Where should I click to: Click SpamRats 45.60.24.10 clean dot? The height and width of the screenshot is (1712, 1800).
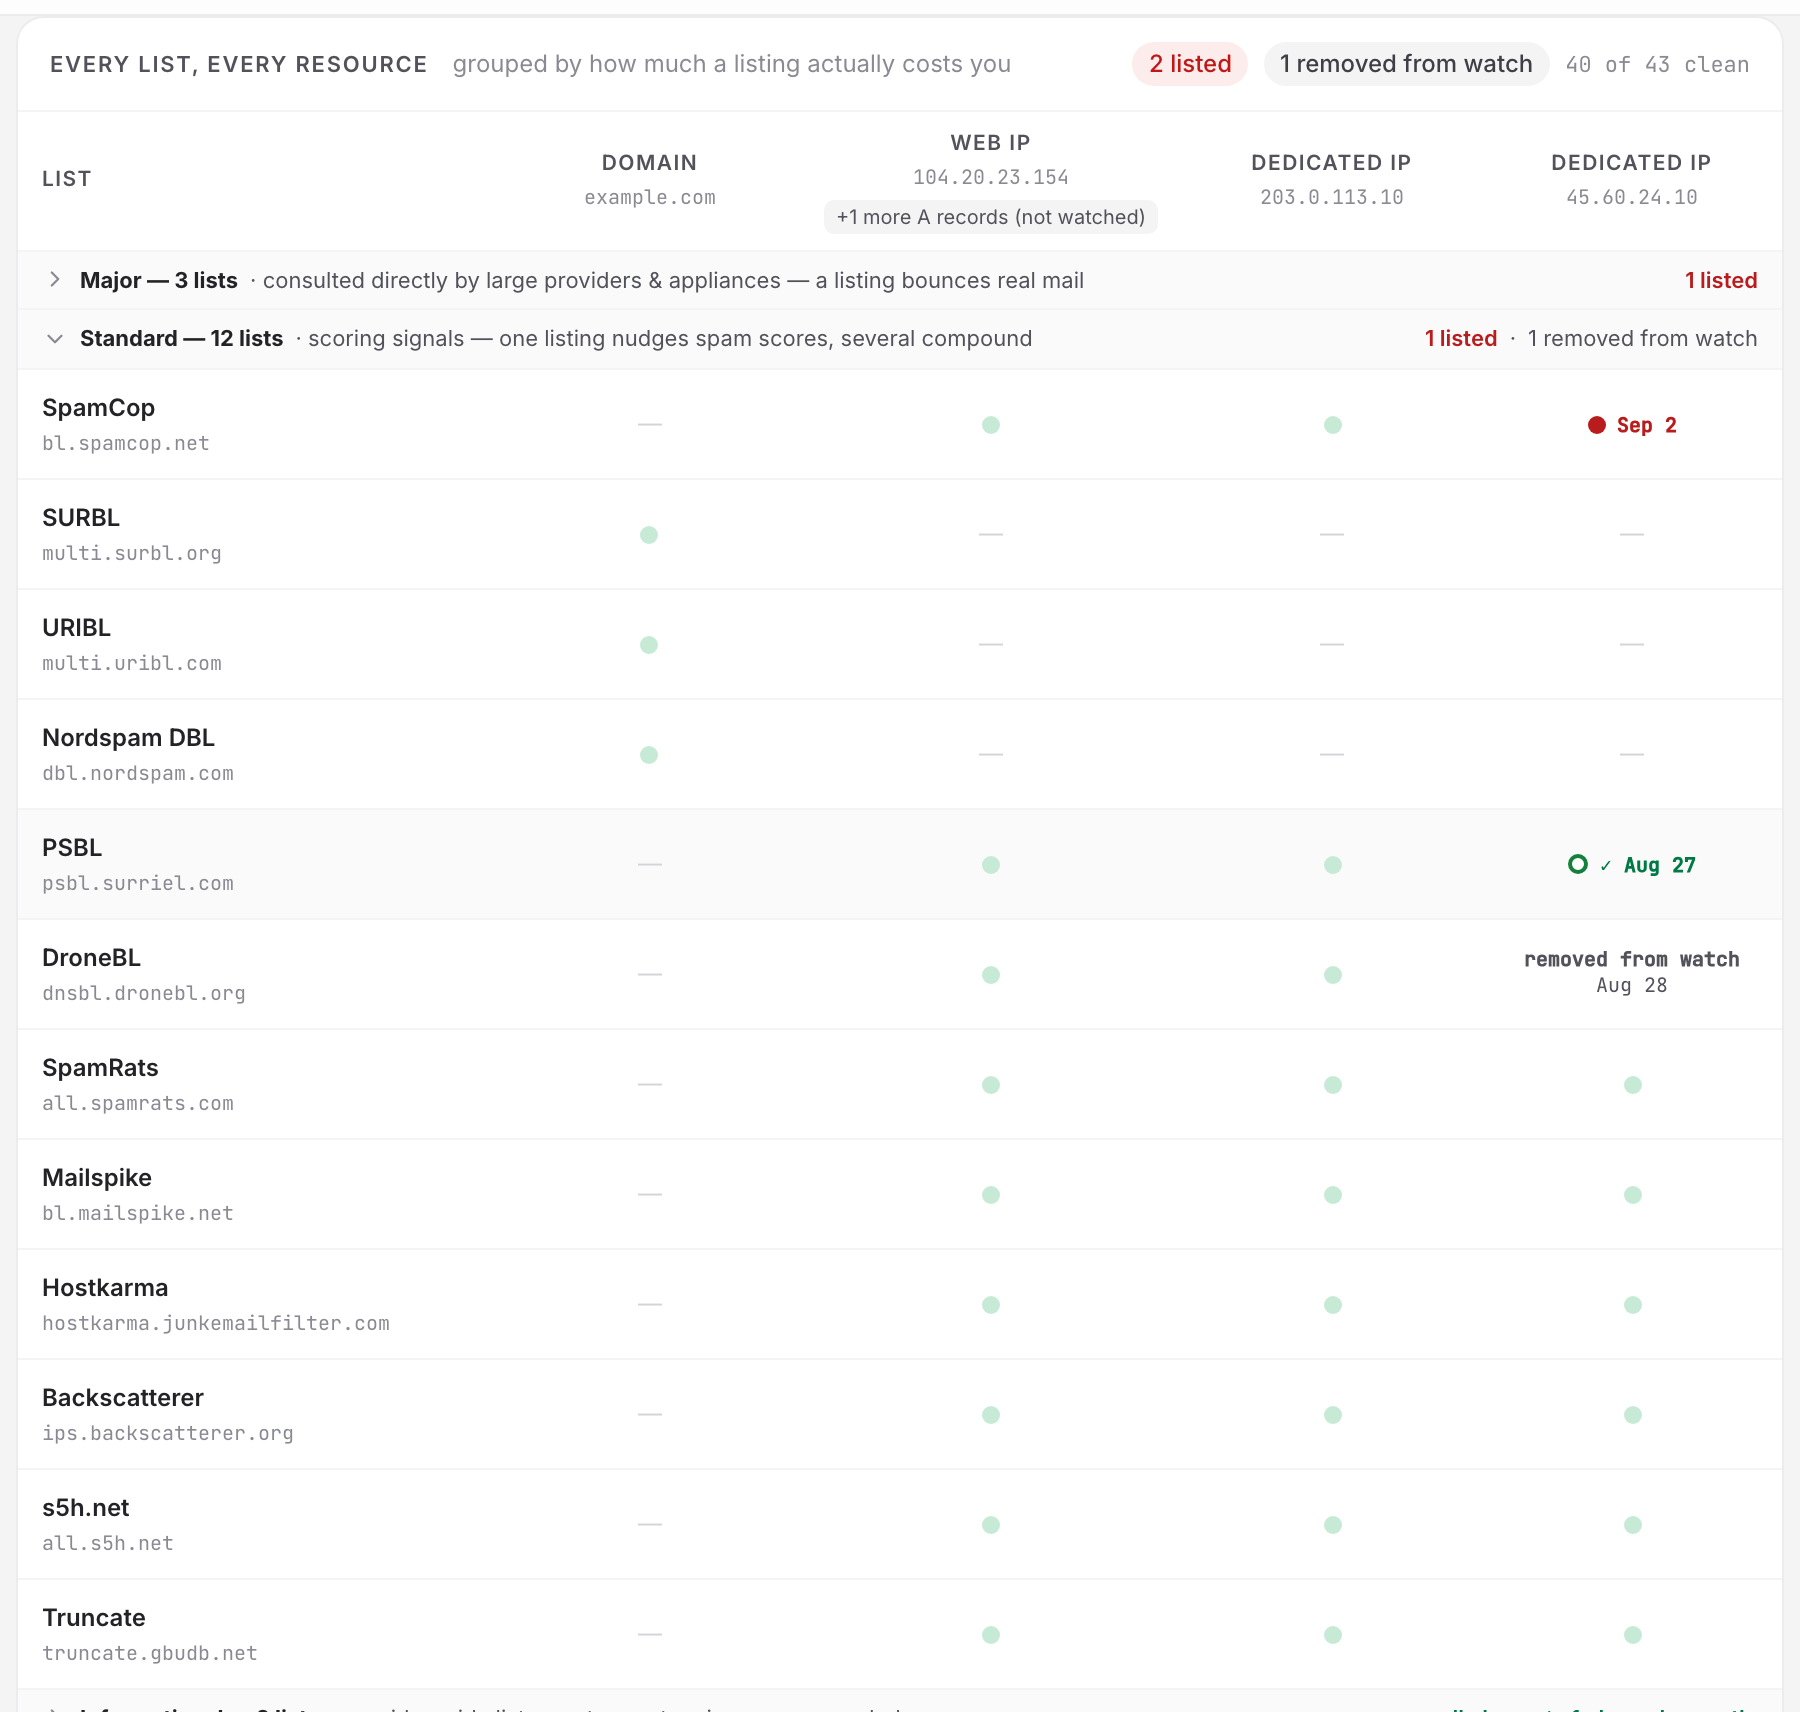click(x=1633, y=1085)
